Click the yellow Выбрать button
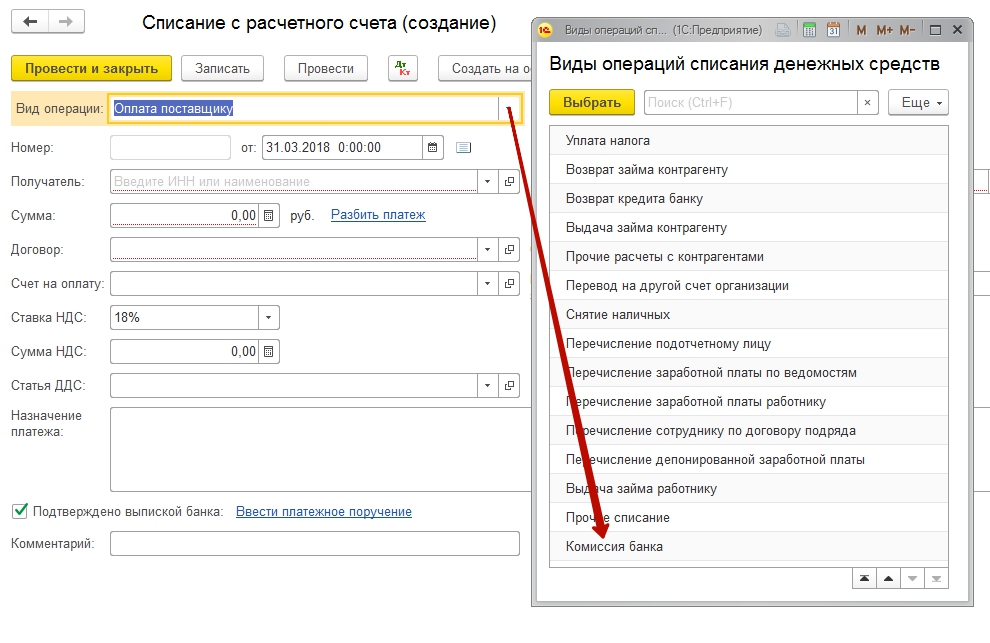 tap(592, 102)
